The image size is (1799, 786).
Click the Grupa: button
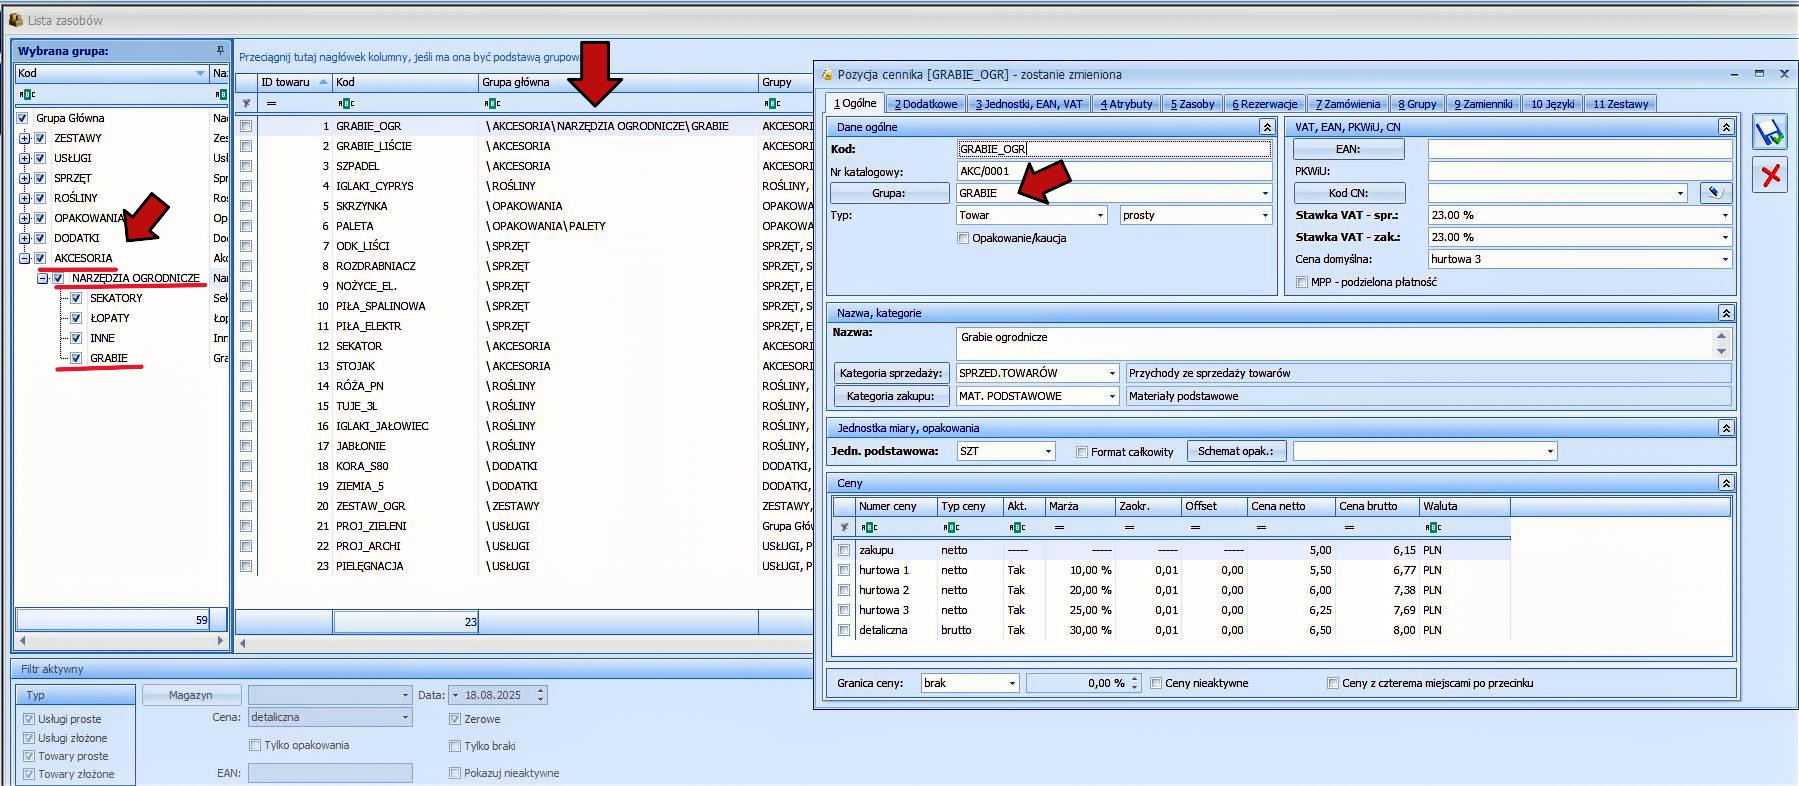point(888,193)
